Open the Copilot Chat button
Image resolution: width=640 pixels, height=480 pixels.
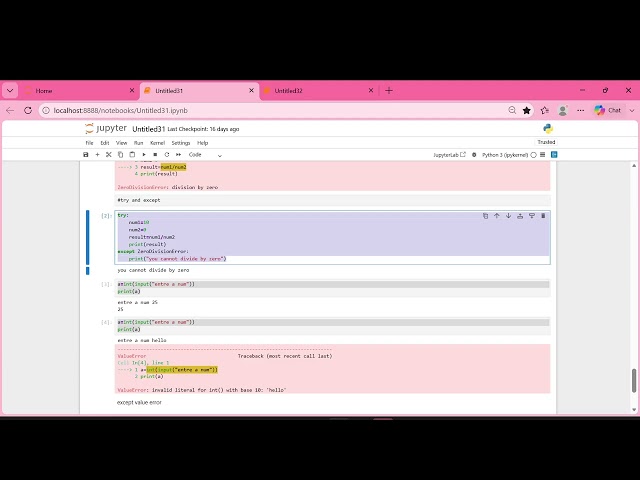pos(608,110)
